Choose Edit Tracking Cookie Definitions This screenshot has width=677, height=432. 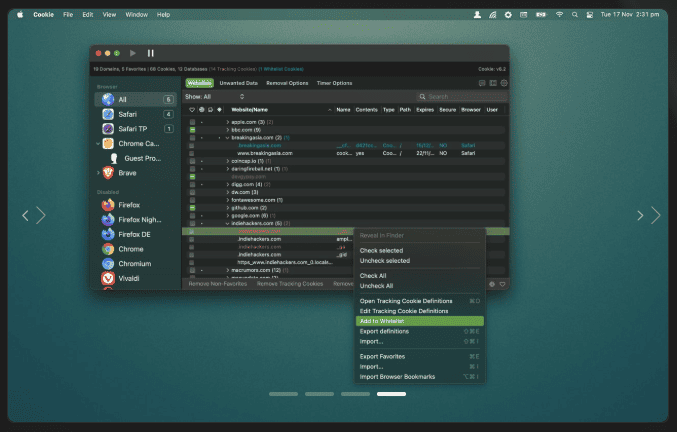tap(420, 311)
